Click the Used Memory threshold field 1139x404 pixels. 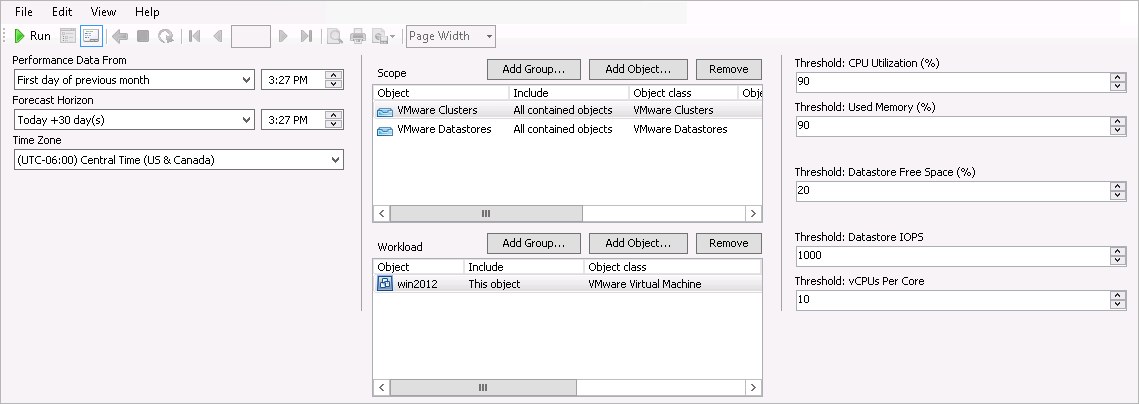(x=952, y=126)
